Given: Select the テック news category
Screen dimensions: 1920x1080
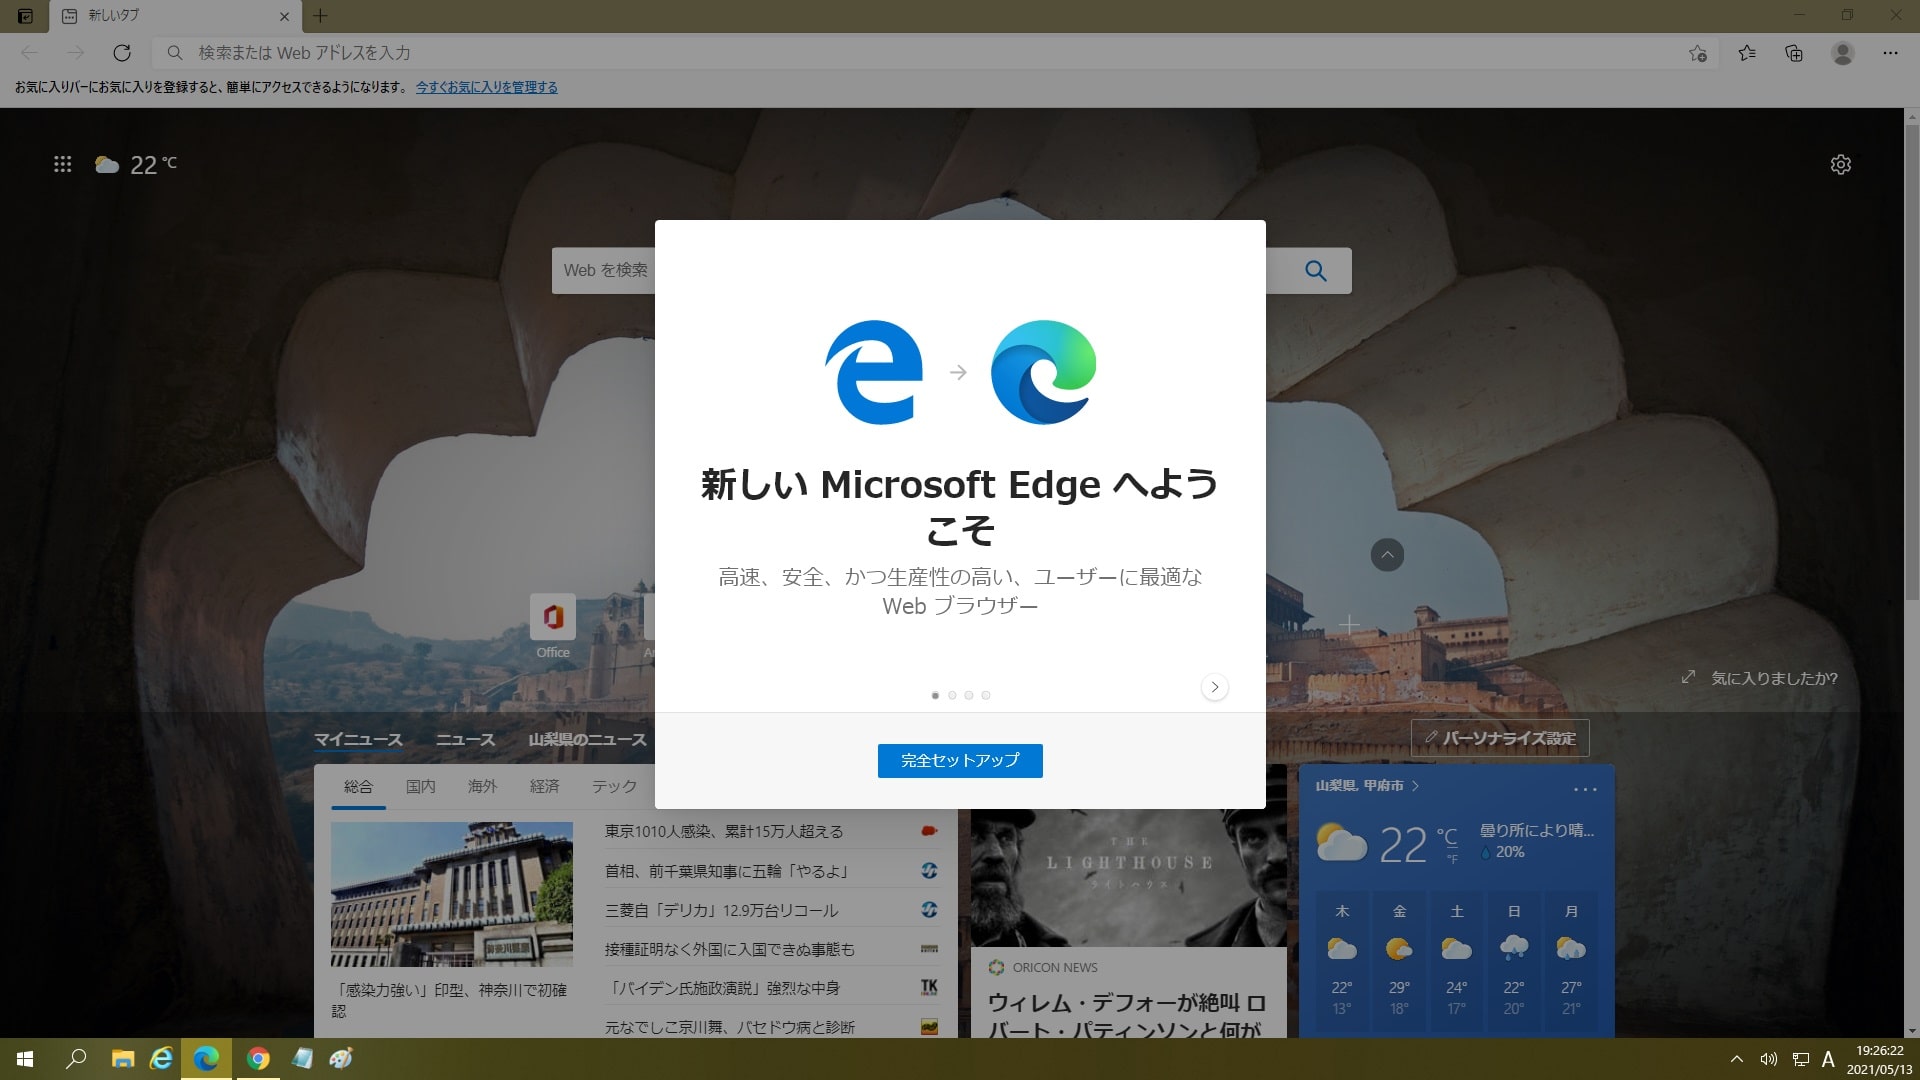Looking at the screenshot, I should pos(614,787).
